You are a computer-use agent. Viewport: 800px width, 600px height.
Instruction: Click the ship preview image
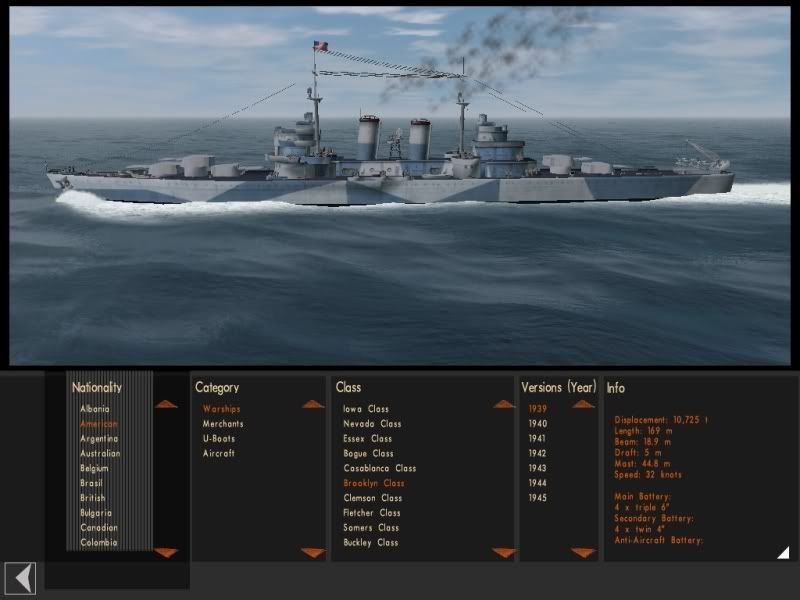click(400, 186)
